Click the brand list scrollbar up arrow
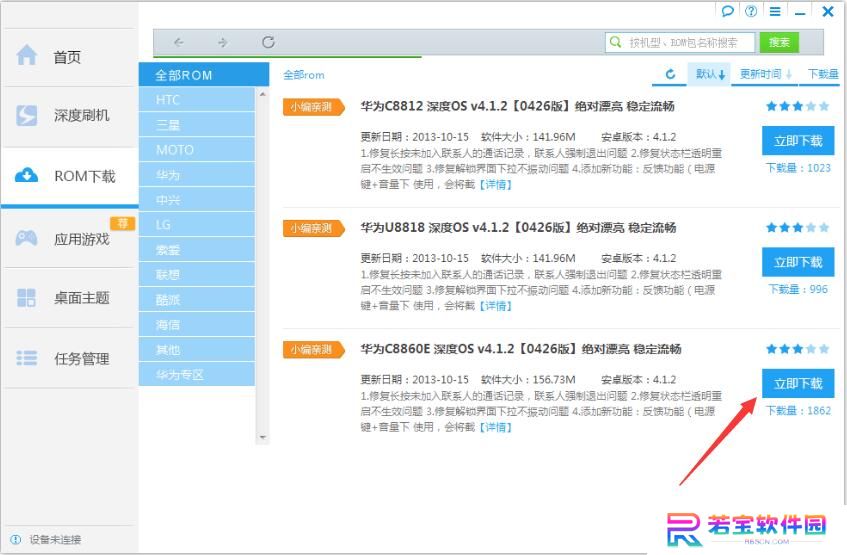This screenshot has width=847, height=555. (x=263, y=95)
